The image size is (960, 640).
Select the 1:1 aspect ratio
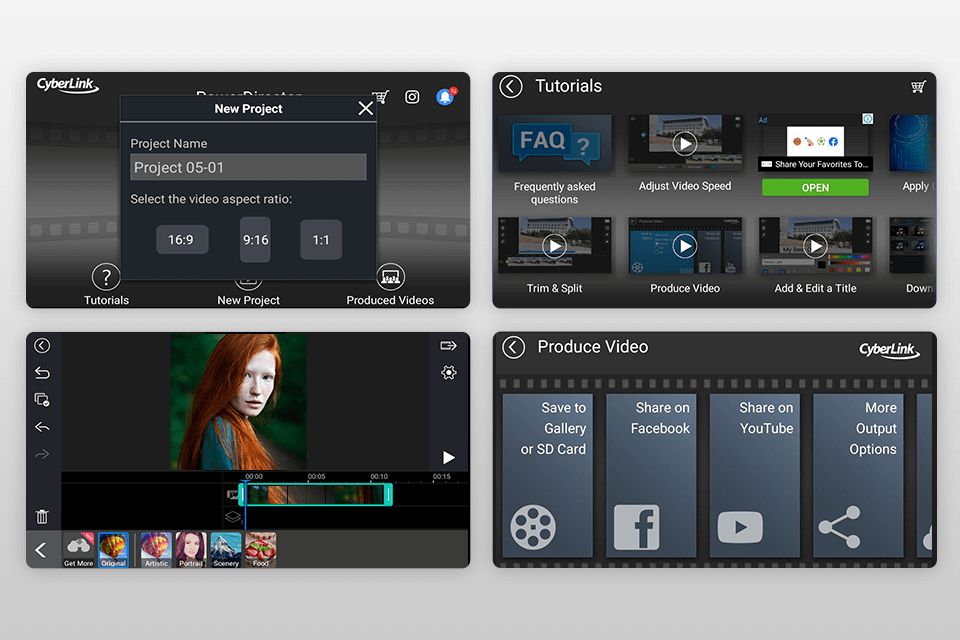pyautogui.click(x=320, y=239)
